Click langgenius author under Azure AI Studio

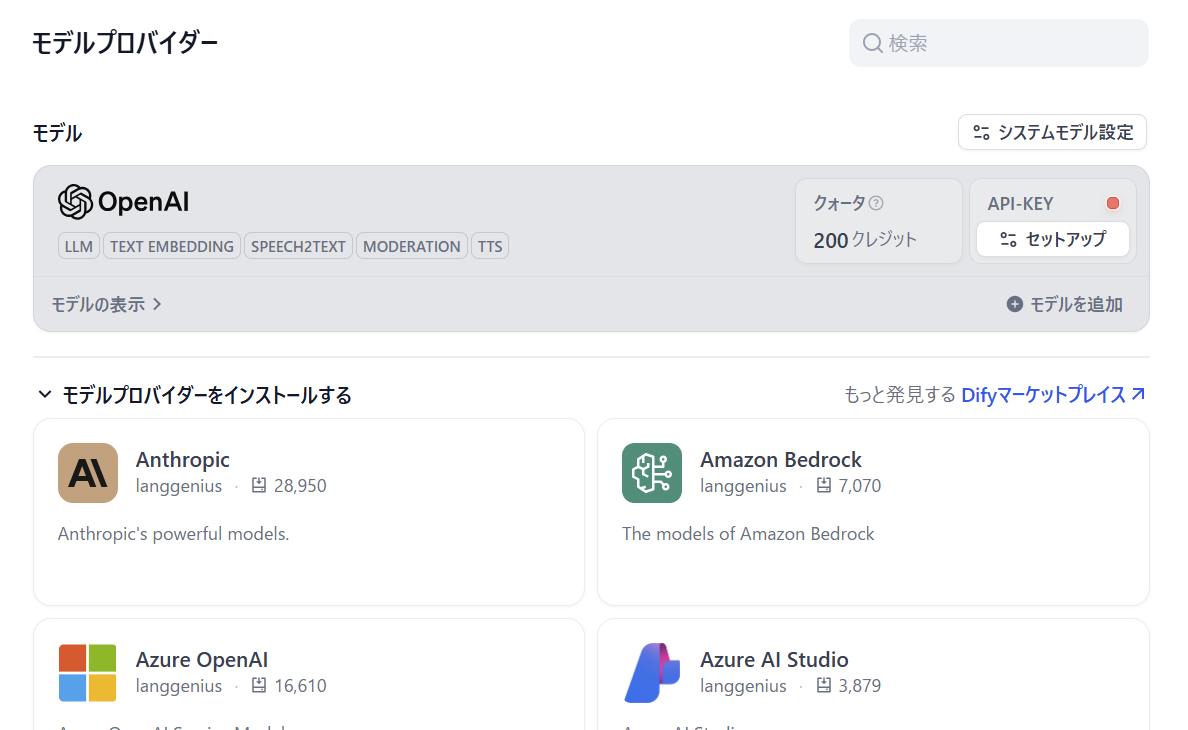tap(743, 686)
